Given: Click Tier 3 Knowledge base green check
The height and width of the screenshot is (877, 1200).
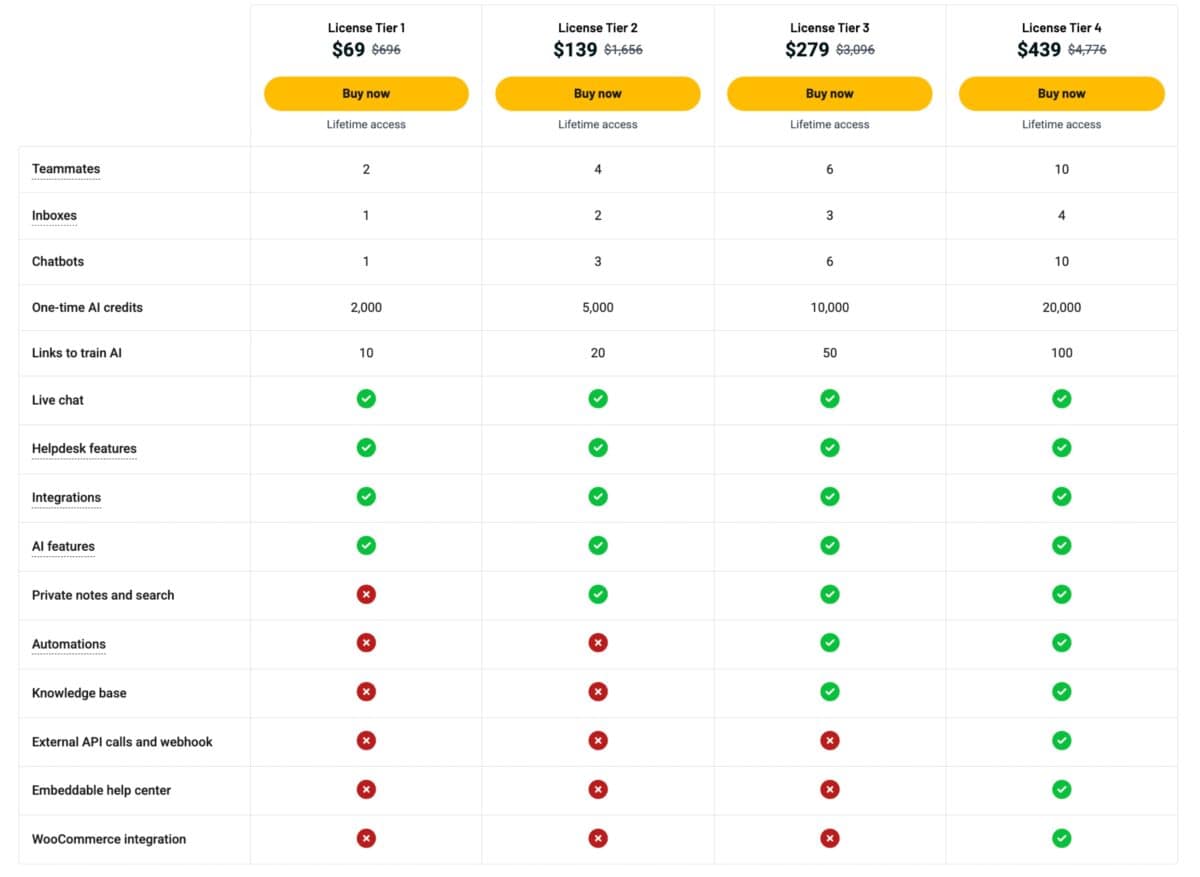Looking at the screenshot, I should (x=829, y=691).
